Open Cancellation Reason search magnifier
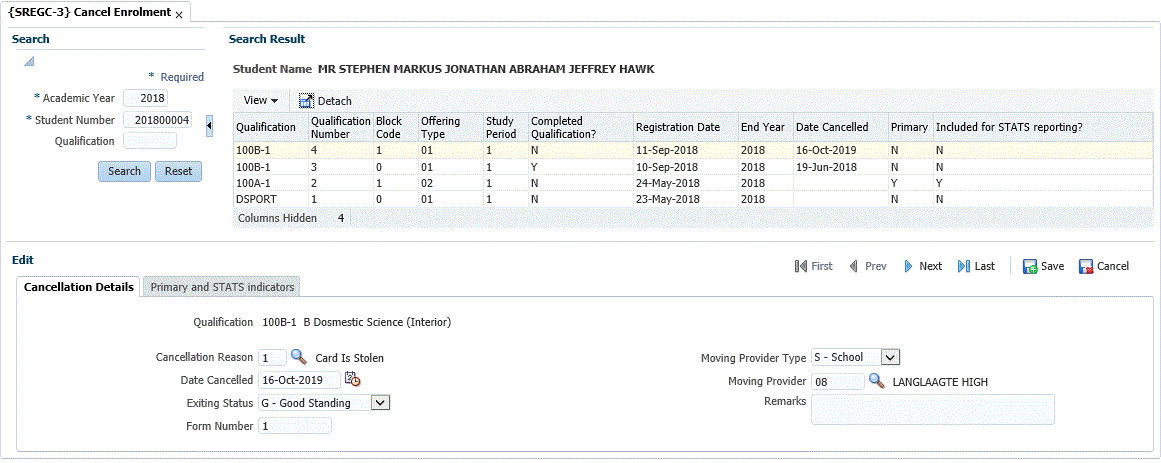Screen dimensions: 1161x463 (297, 357)
